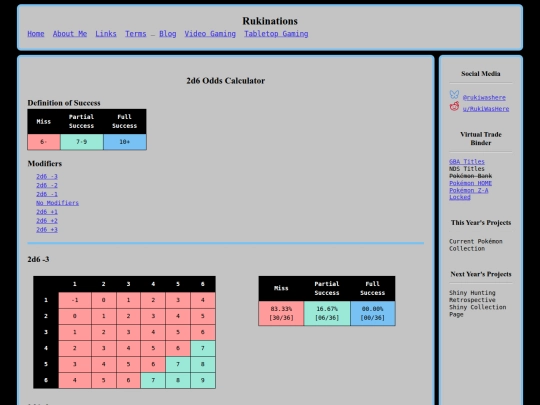
Task: Click the NDS Titles text
Action: (x=467, y=169)
